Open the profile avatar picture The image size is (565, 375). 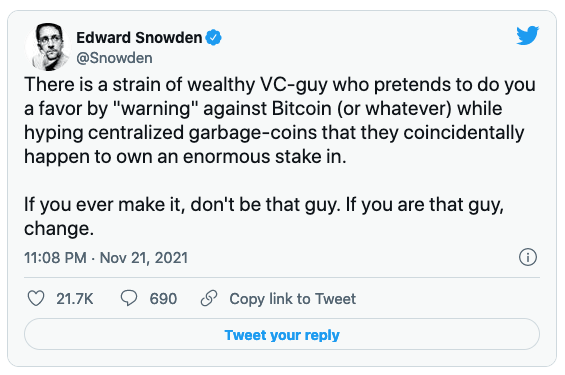[48, 46]
